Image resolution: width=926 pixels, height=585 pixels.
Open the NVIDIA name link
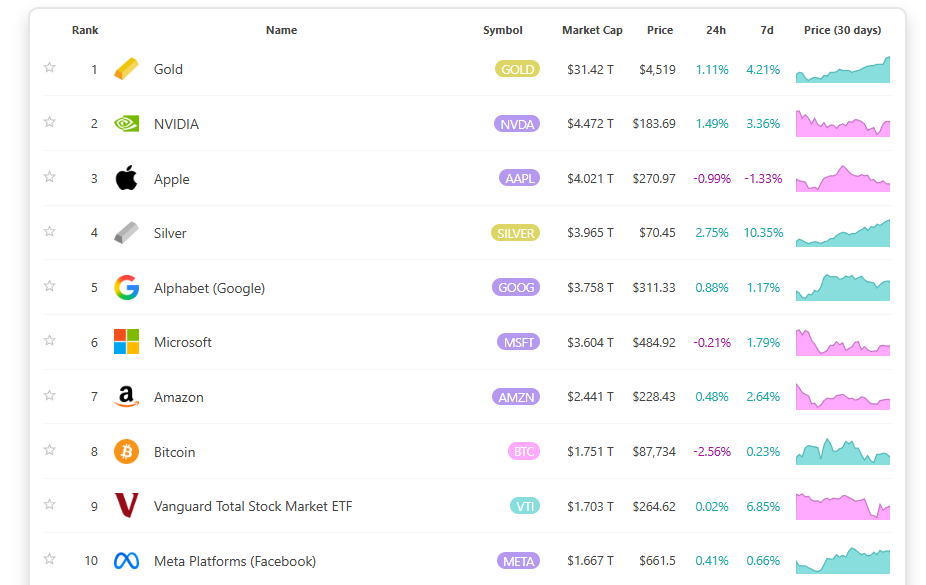point(175,123)
